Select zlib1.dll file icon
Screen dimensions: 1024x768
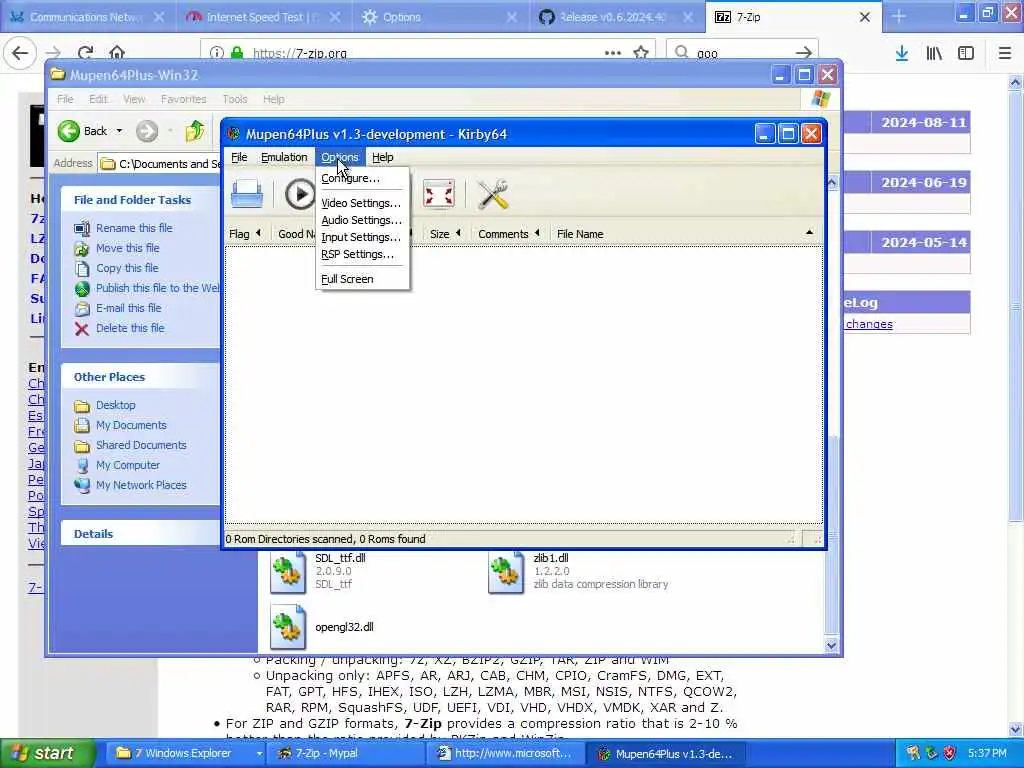(505, 573)
